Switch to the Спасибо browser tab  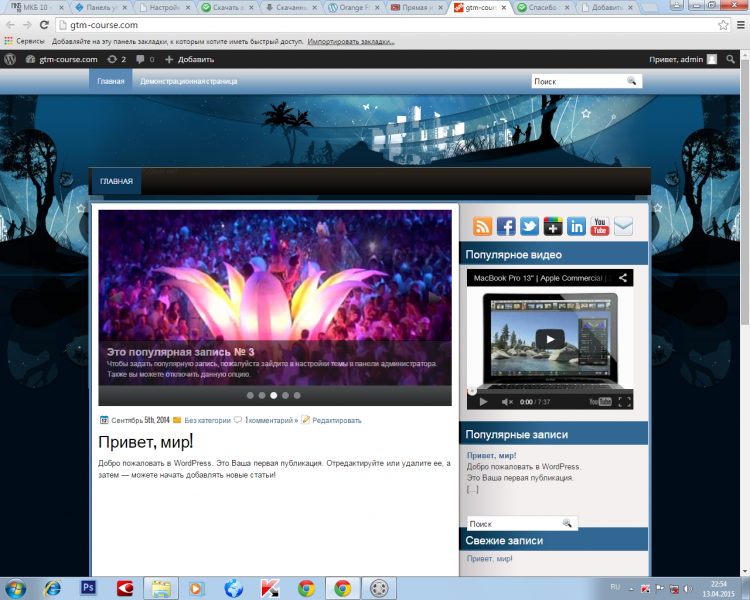click(x=543, y=8)
